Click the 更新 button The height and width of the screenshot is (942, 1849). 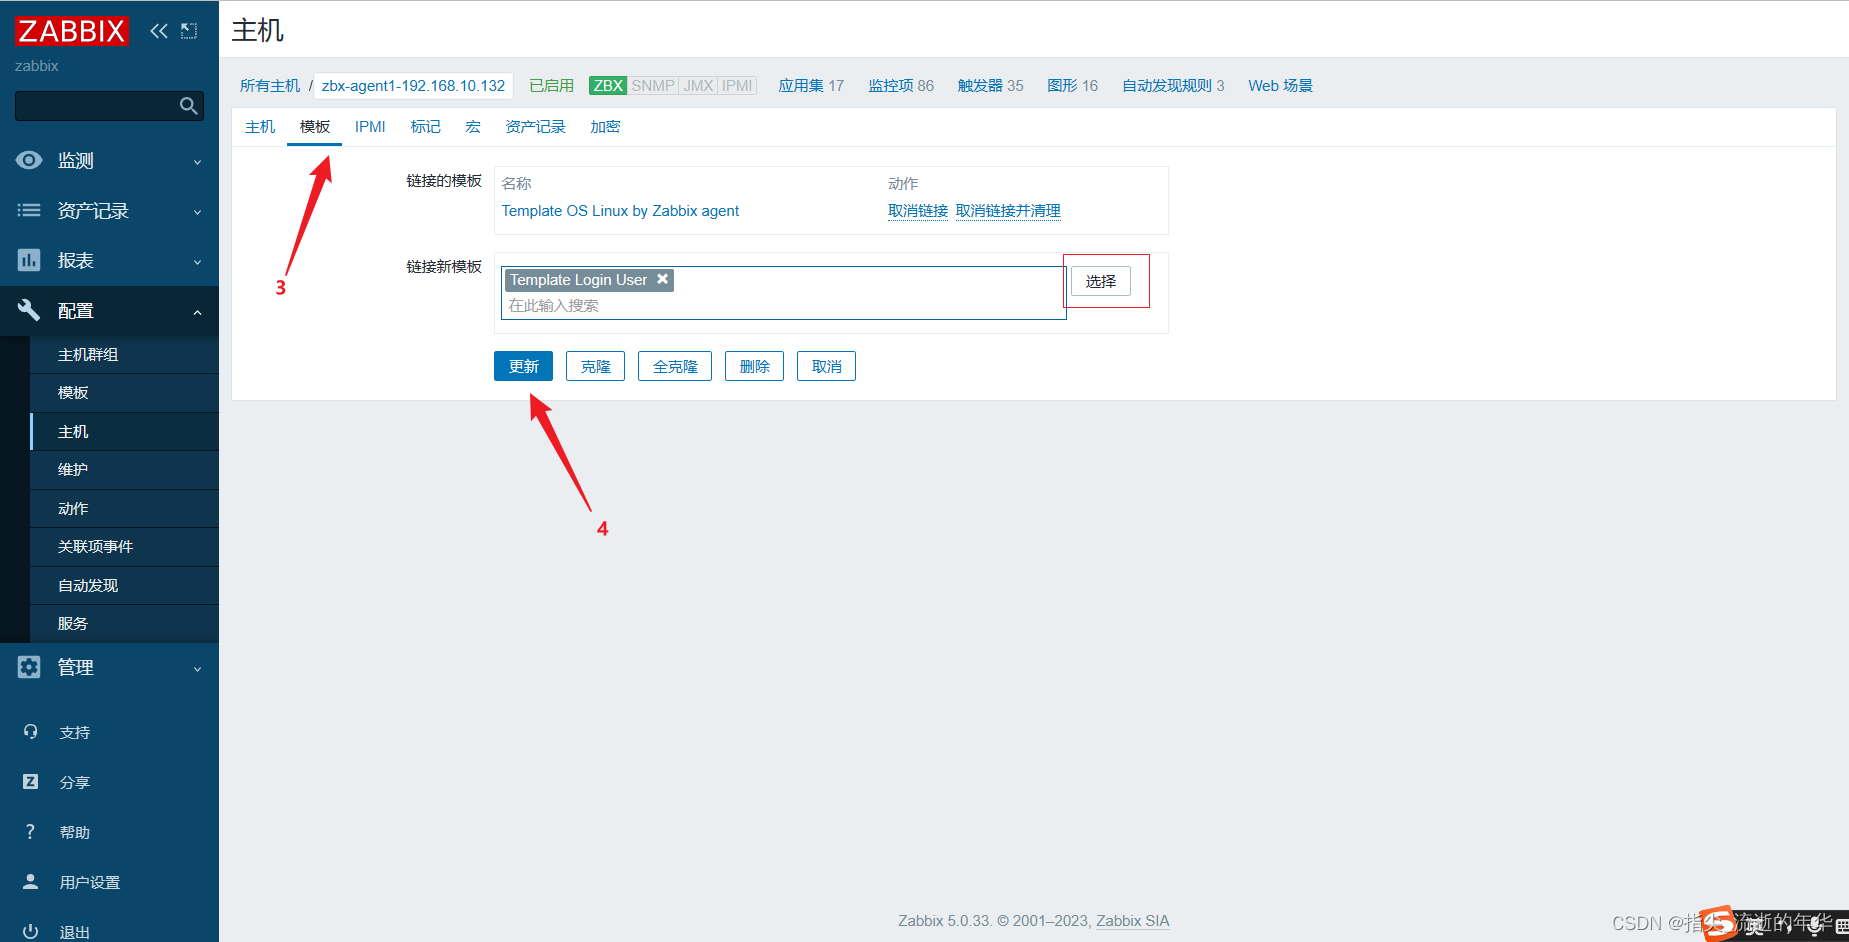click(x=523, y=366)
